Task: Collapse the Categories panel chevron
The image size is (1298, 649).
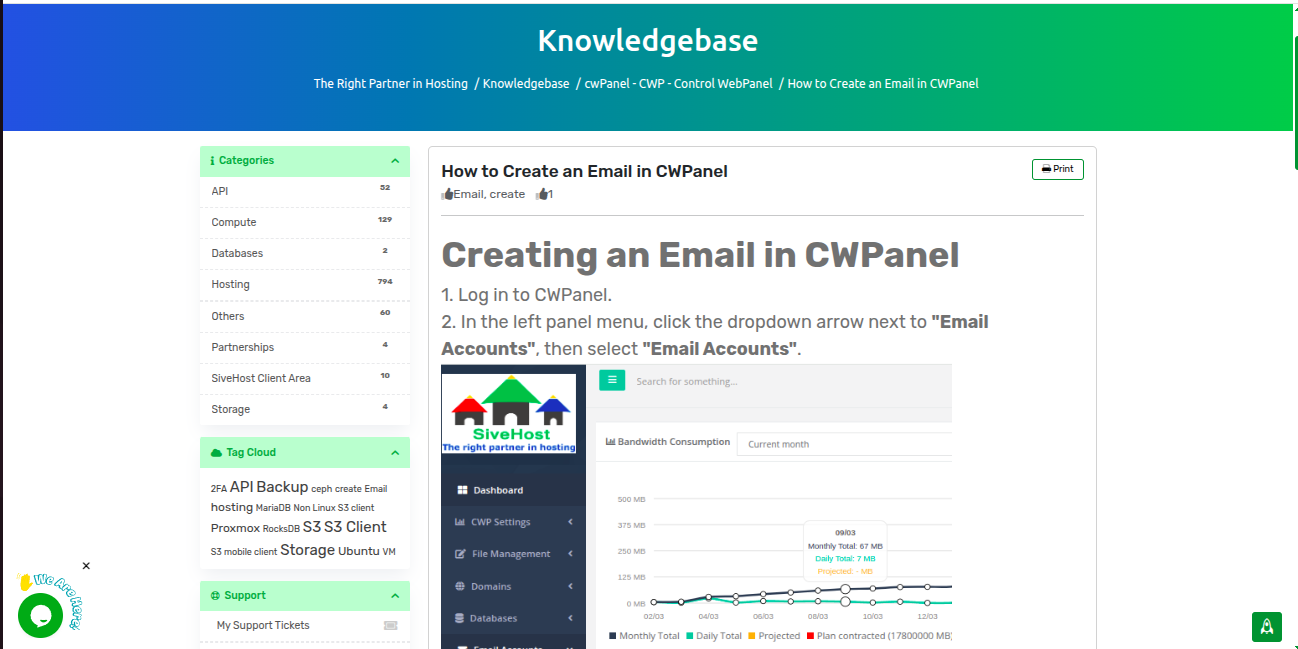Action: coord(394,161)
